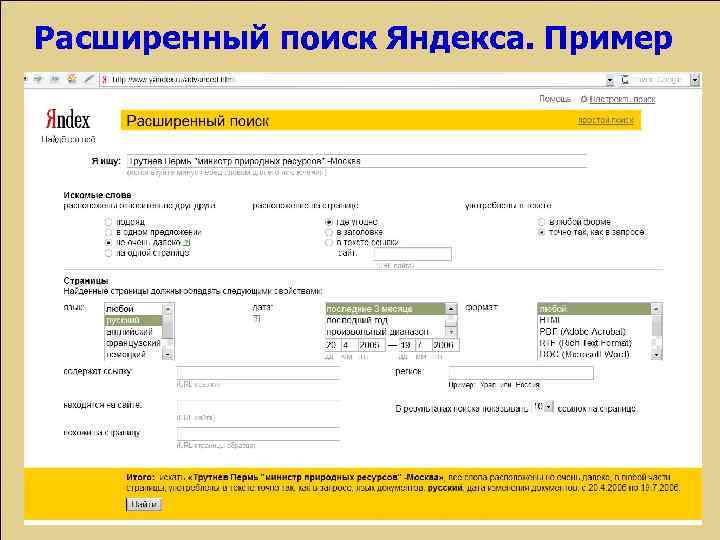Click language list scroll-up arrow
The width and height of the screenshot is (720, 540).
pos(168,309)
